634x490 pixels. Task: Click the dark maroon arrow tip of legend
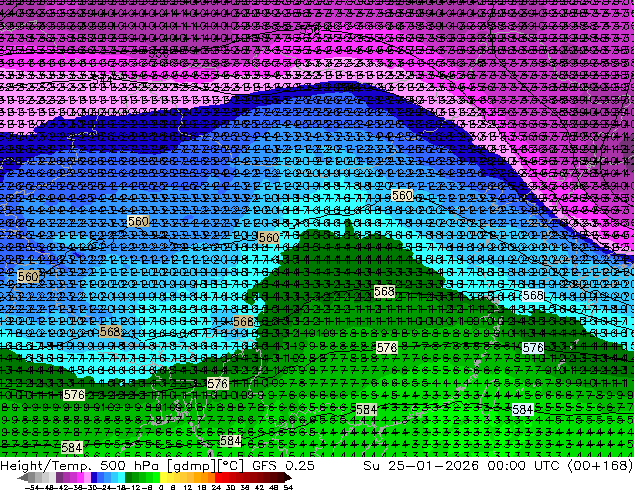[x=288, y=478]
